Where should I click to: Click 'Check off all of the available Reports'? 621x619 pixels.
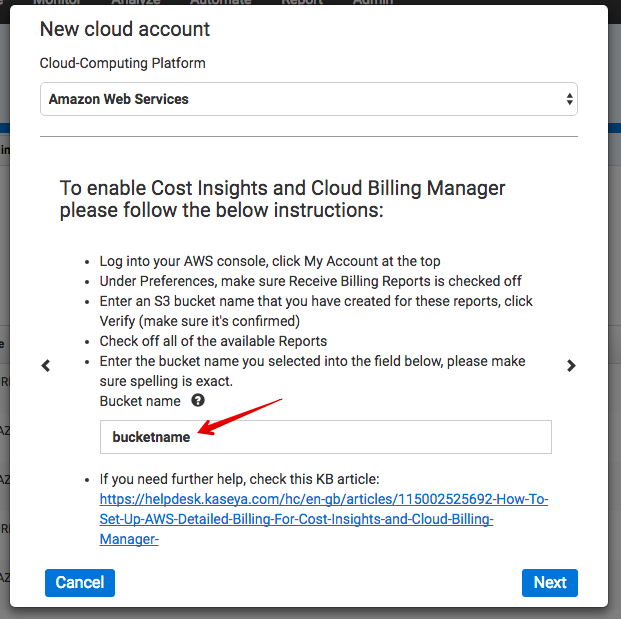click(213, 341)
